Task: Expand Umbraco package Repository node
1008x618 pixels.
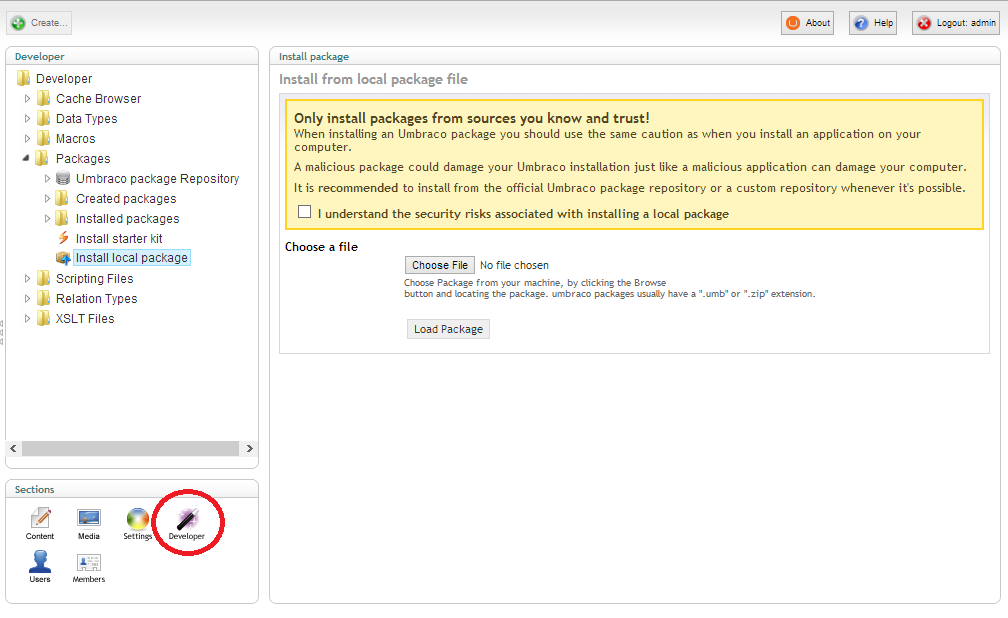Action: pos(47,178)
